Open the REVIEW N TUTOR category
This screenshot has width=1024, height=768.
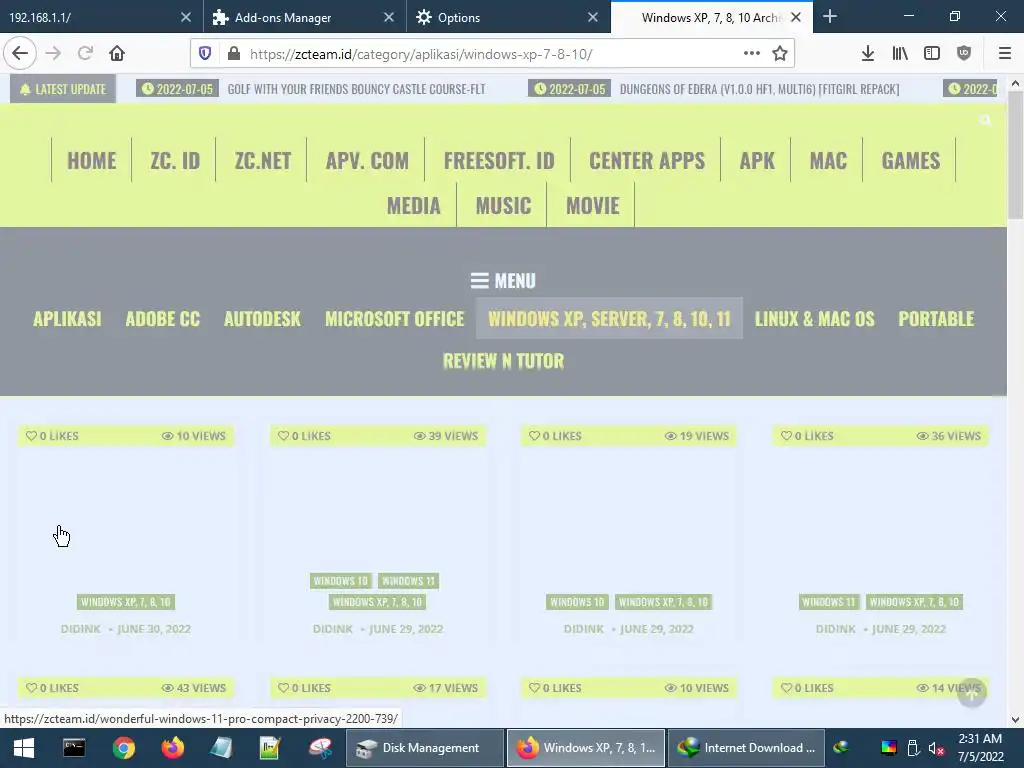[503, 361]
